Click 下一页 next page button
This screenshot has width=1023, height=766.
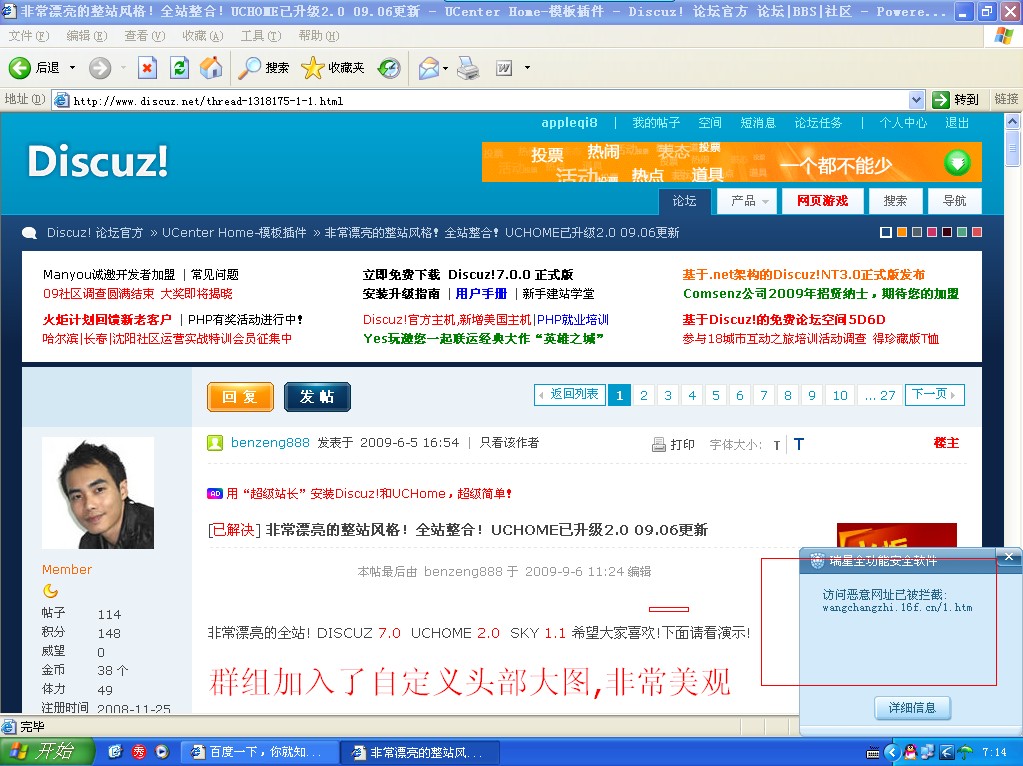click(x=934, y=394)
